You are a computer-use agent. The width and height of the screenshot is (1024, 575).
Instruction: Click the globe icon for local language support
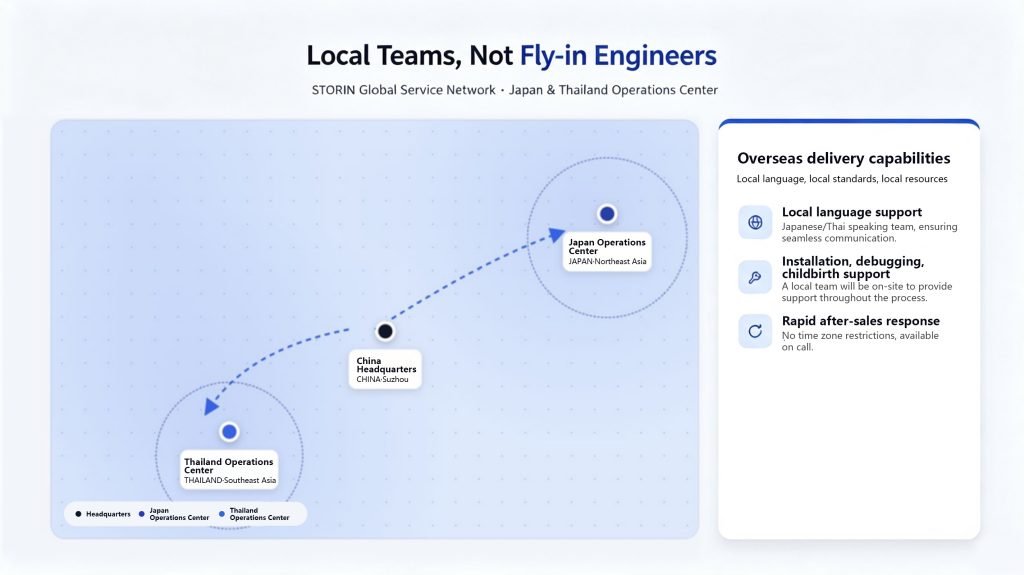coord(755,222)
